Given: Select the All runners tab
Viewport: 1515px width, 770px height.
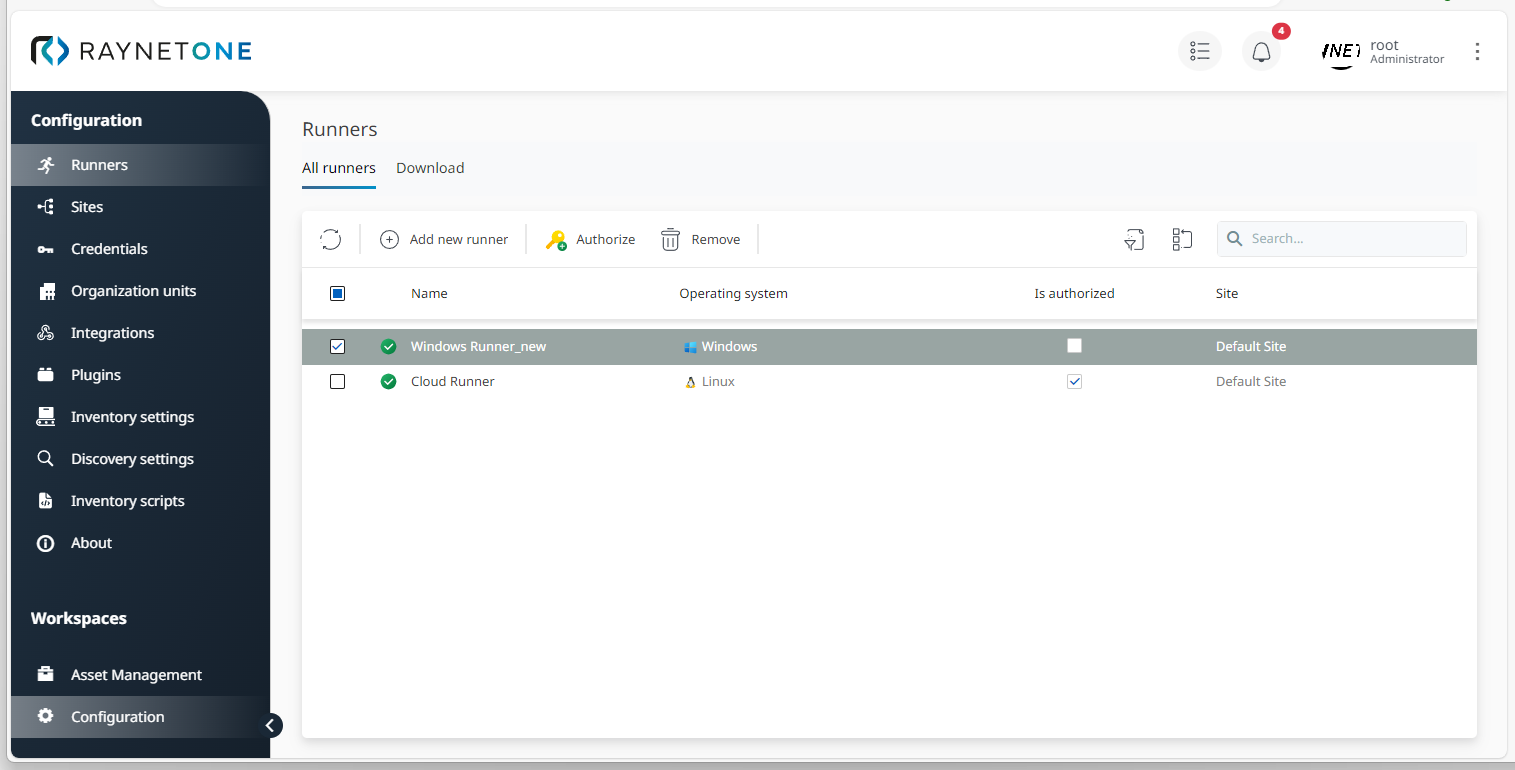Looking at the screenshot, I should pyautogui.click(x=338, y=167).
